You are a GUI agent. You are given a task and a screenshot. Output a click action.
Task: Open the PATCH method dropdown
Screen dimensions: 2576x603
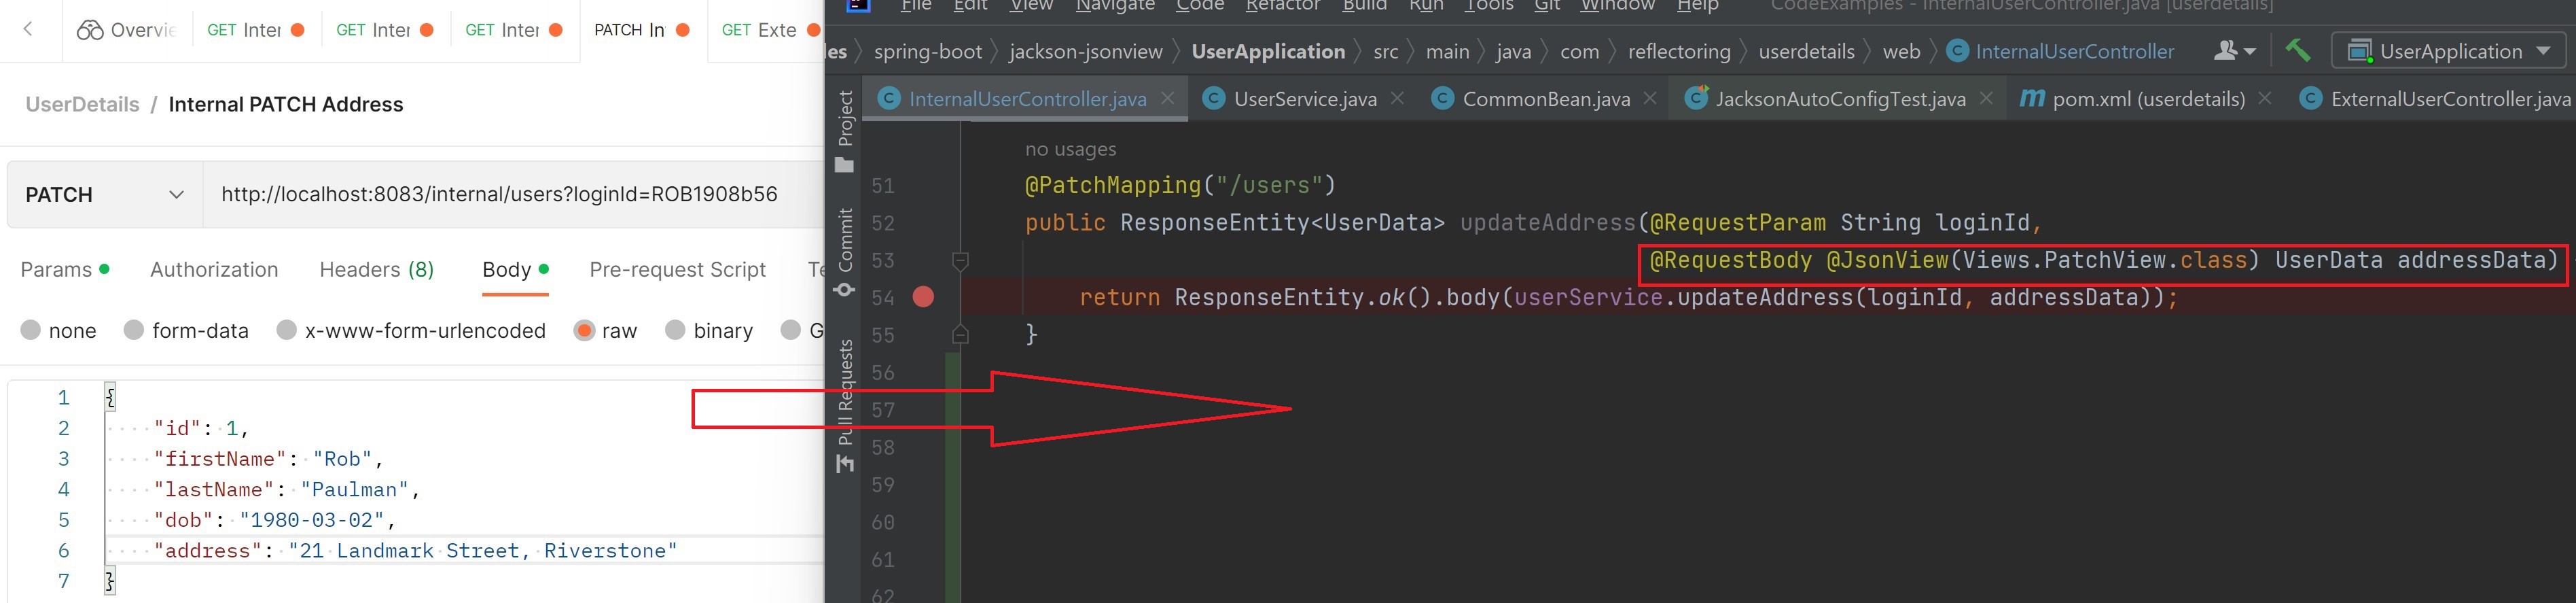(105, 194)
